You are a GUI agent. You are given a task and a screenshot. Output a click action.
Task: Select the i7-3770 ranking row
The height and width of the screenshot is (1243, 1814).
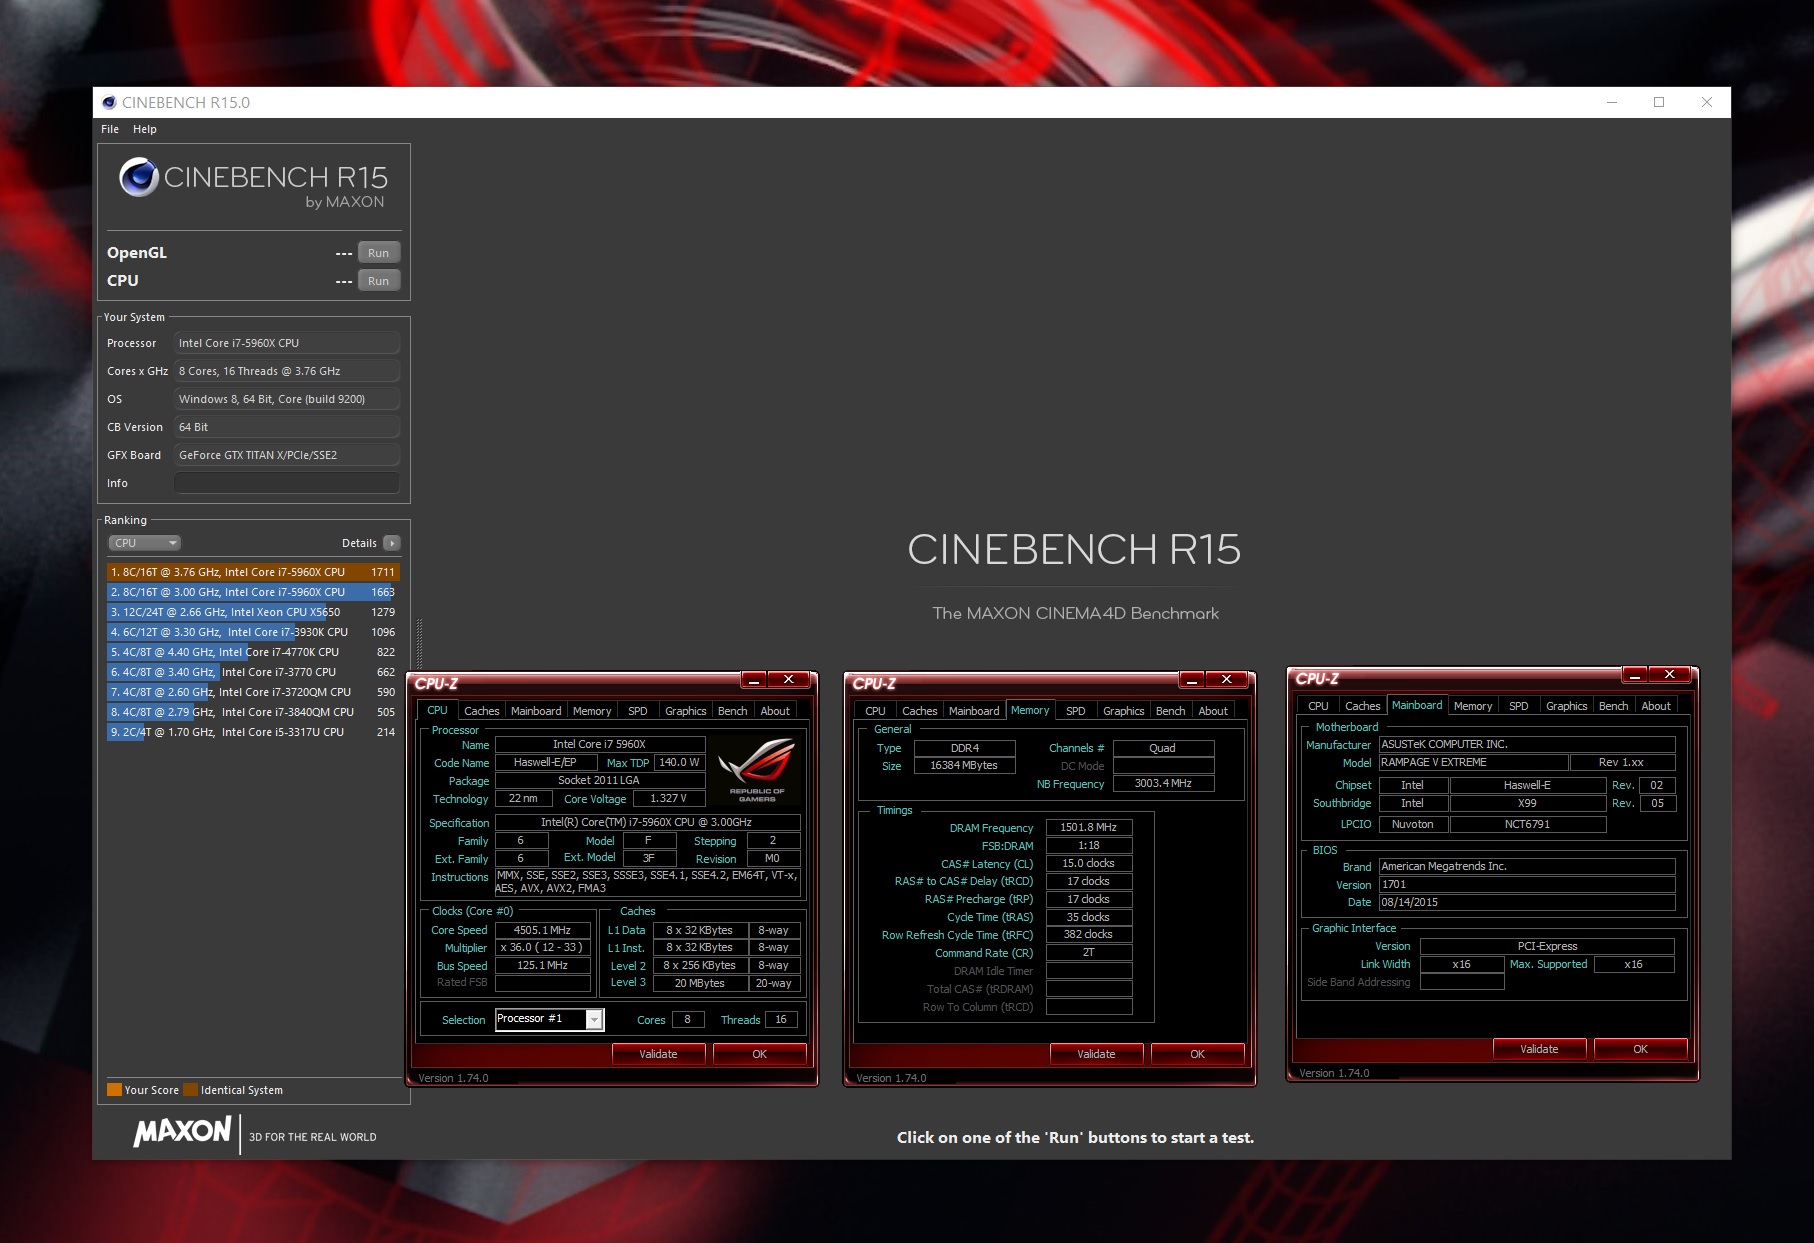(253, 672)
